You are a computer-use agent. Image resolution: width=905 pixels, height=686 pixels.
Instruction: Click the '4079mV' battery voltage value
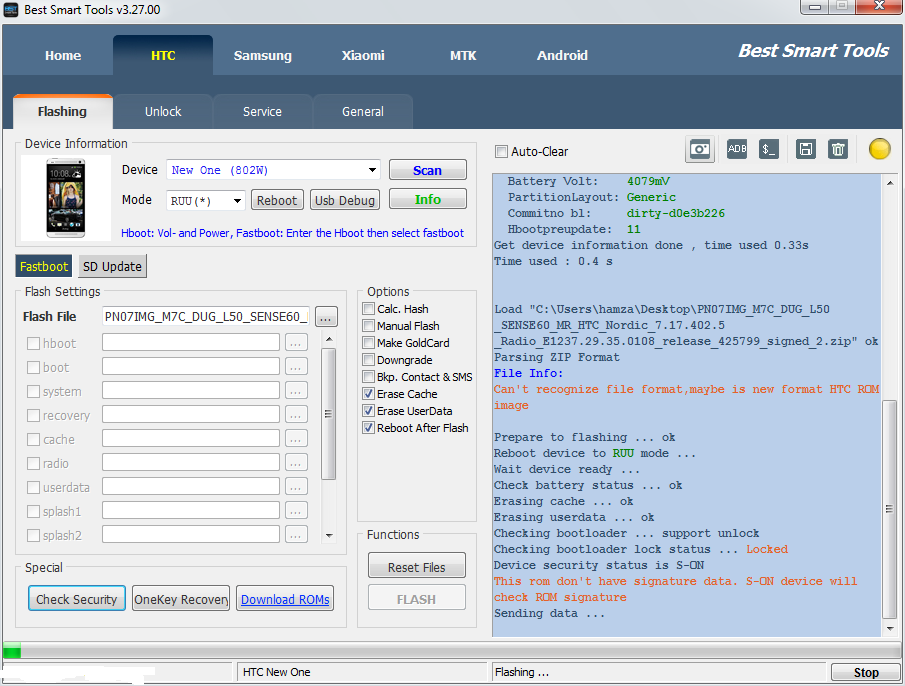pyautogui.click(x=648, y=181)
